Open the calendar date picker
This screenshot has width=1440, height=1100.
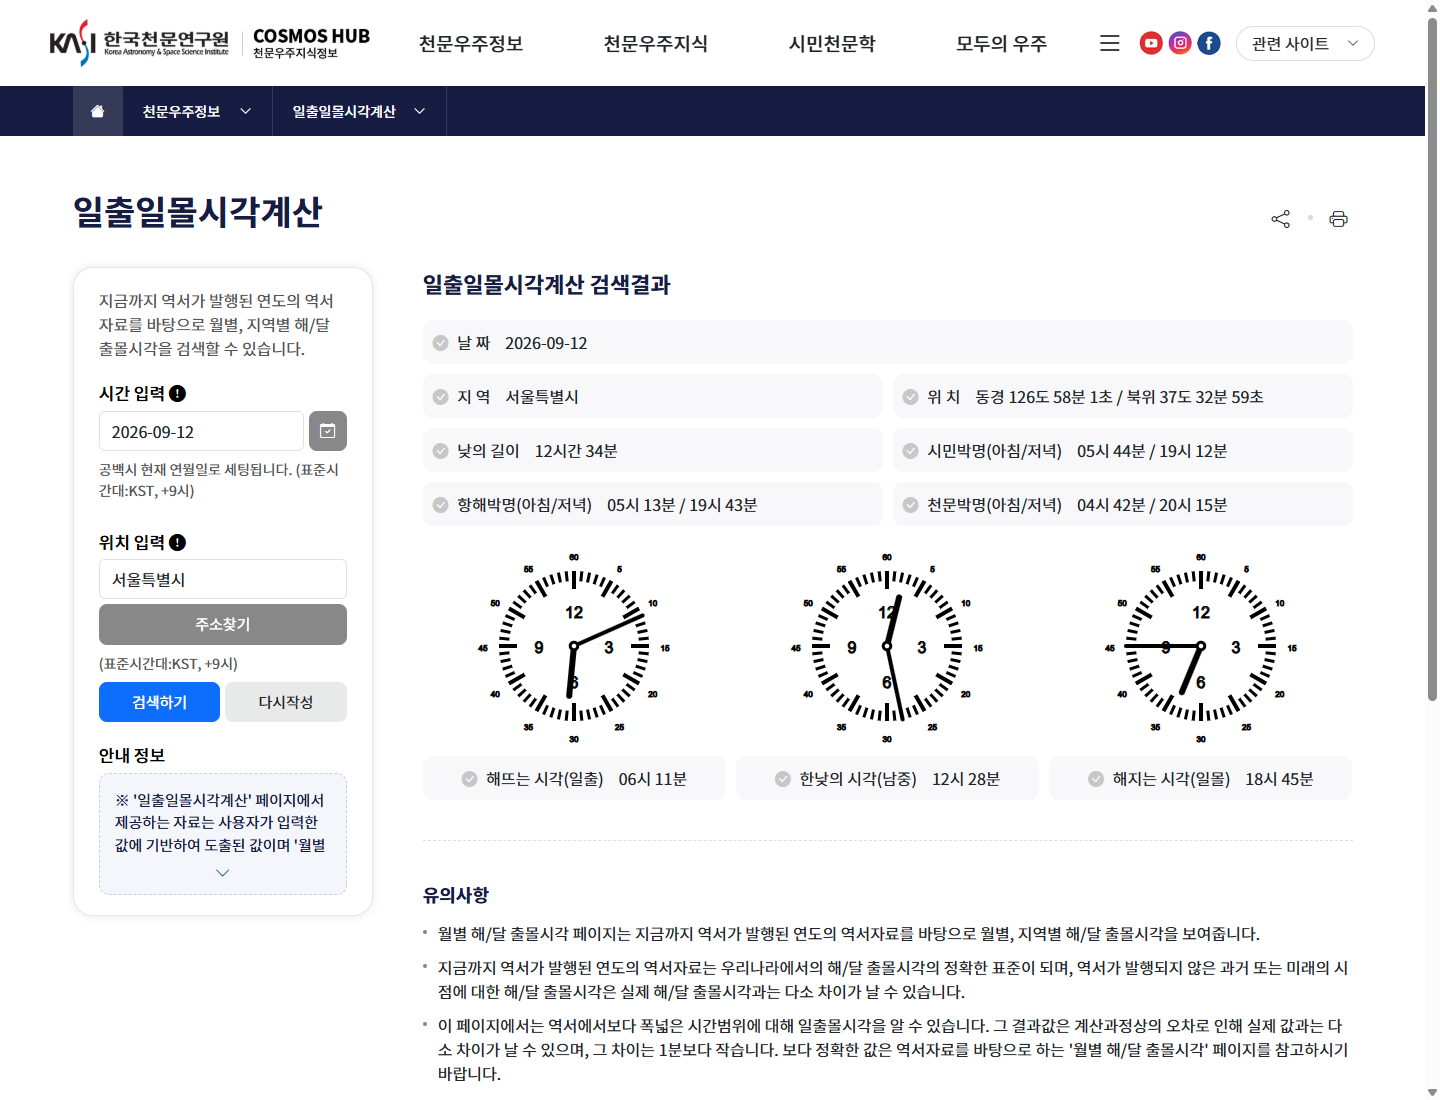(328, 431)
